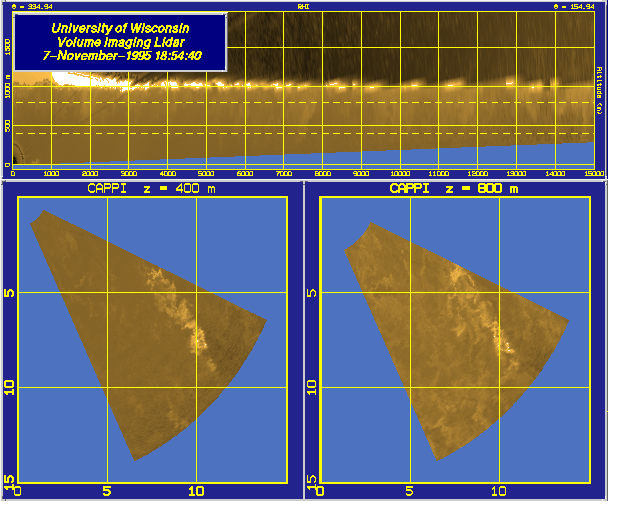
Task: Click the 9000 tick on RHI range axis
Action: coord(361,174)
